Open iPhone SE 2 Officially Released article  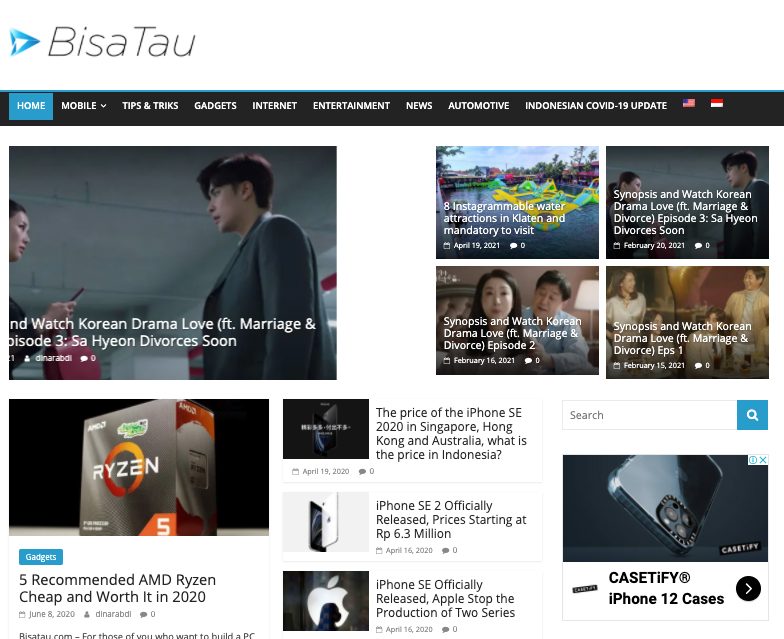tap(451, 520)
